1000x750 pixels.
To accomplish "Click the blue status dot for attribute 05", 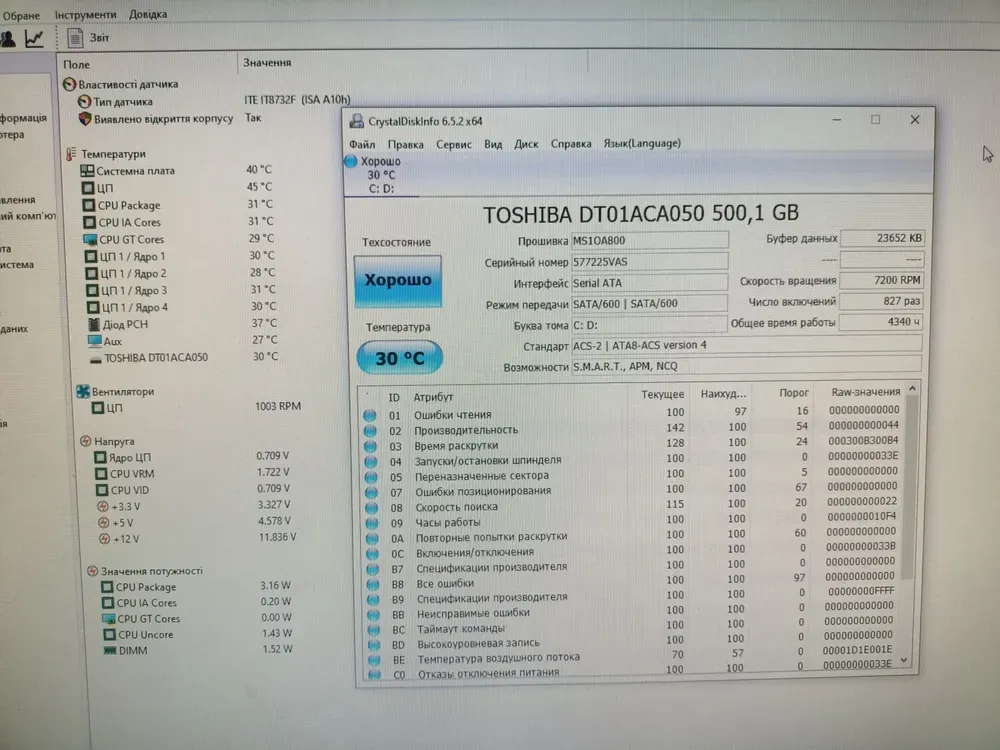I will [370, 476].
